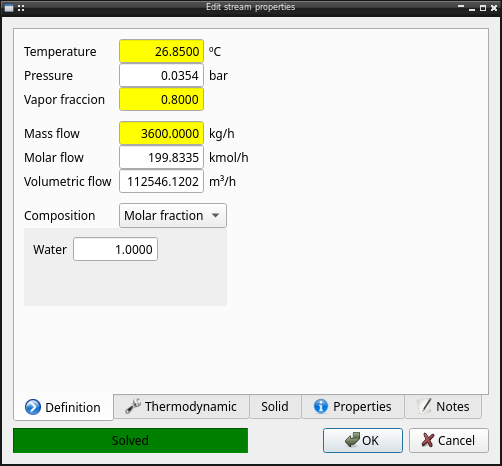Click the dotted grip icon in title bar
This screenshot has width=502, height=466.
[x=21, y=8]
